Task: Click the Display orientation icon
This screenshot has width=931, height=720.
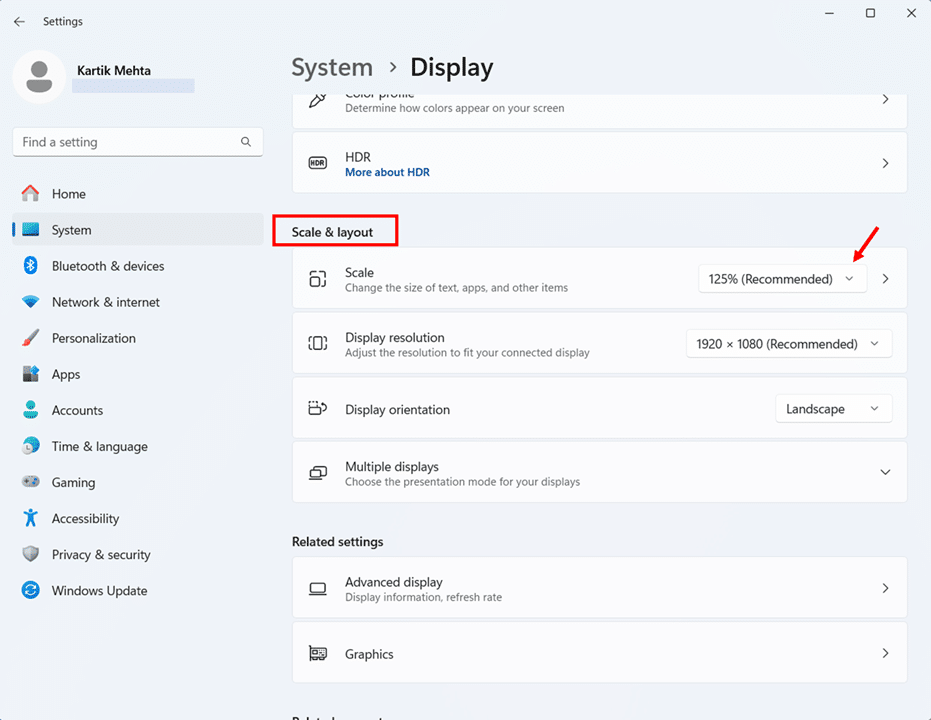Action: 318,408
